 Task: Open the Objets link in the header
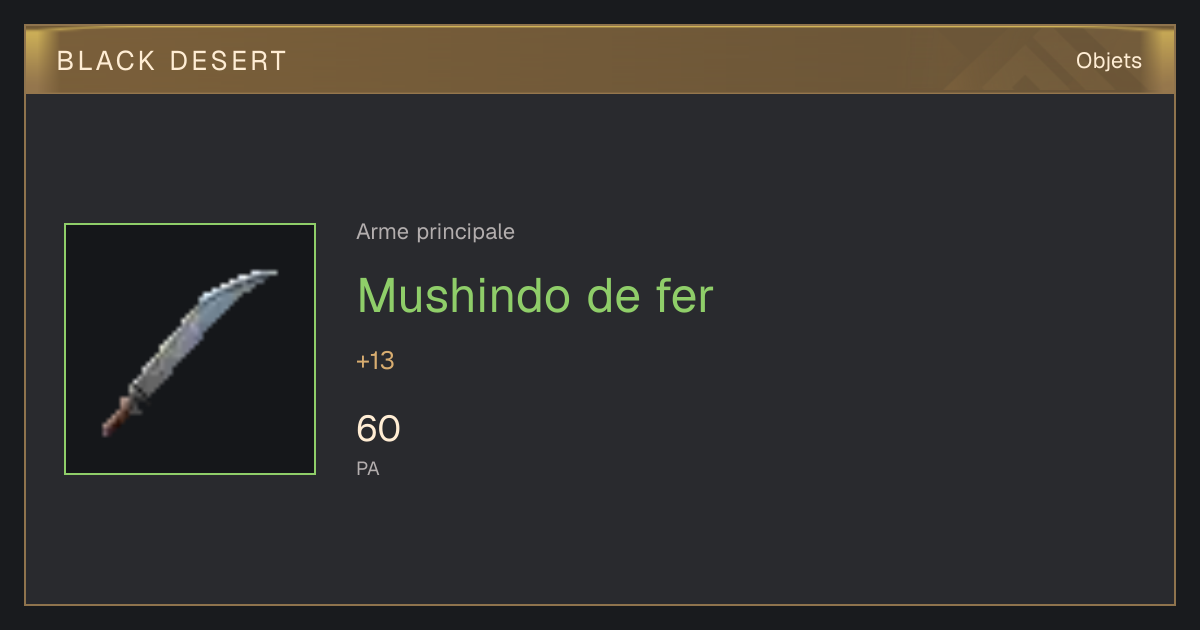click(1109, 61)
